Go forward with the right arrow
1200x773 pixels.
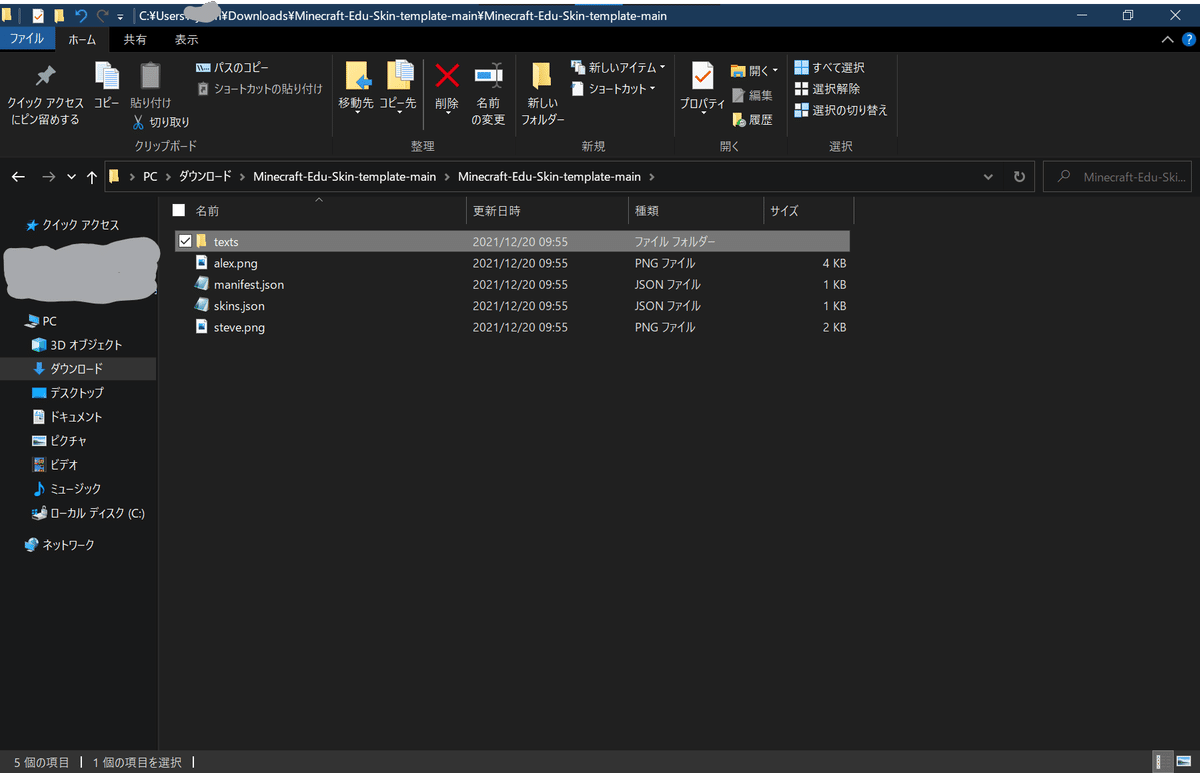coord(48,177)
